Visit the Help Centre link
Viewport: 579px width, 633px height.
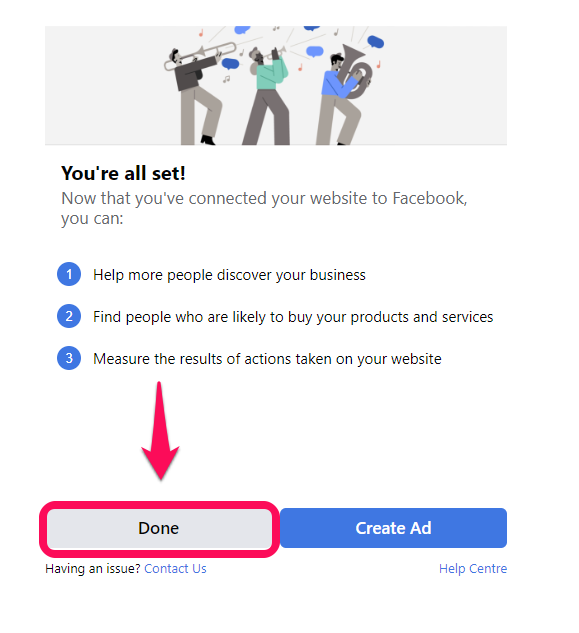tap(473, 568)
